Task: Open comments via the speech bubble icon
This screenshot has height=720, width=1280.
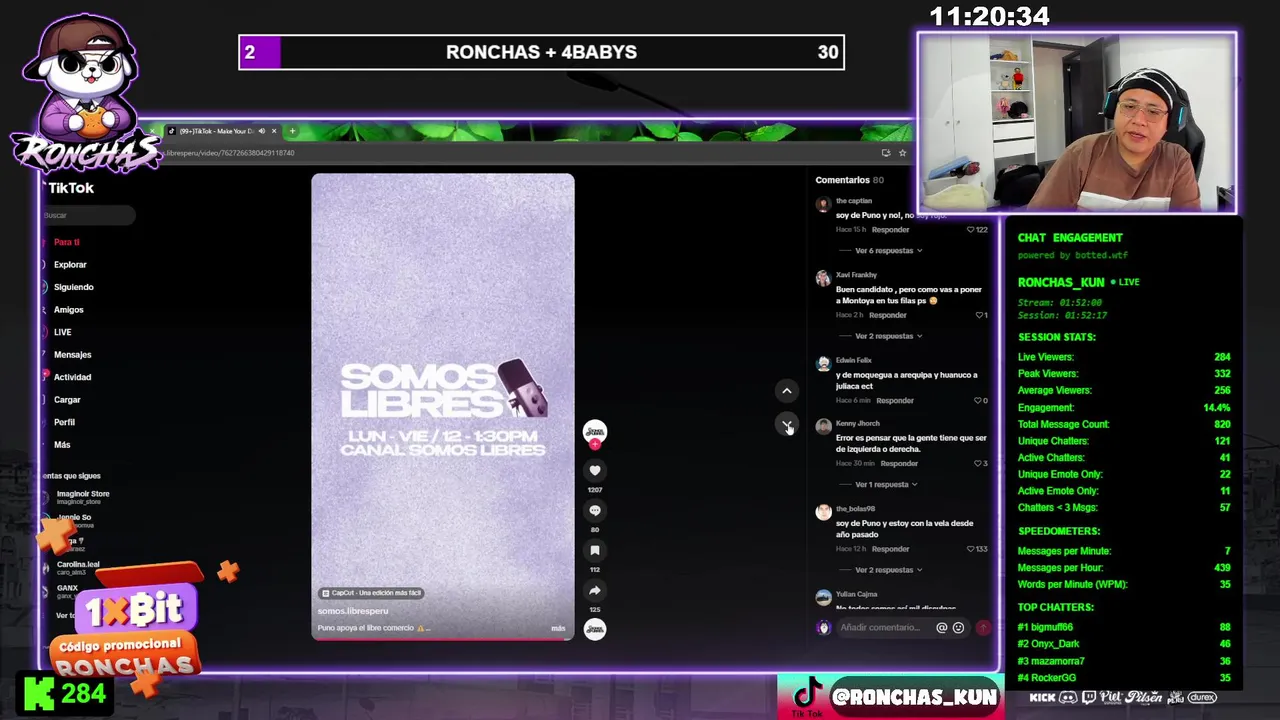Action: click(x=595, y=510)
